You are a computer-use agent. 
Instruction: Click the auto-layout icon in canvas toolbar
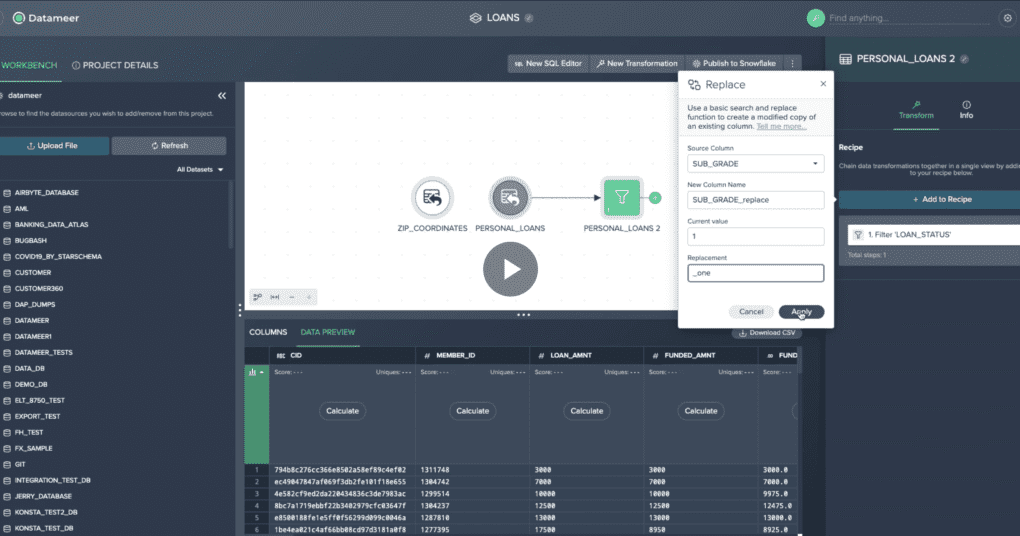pos(258,297)
